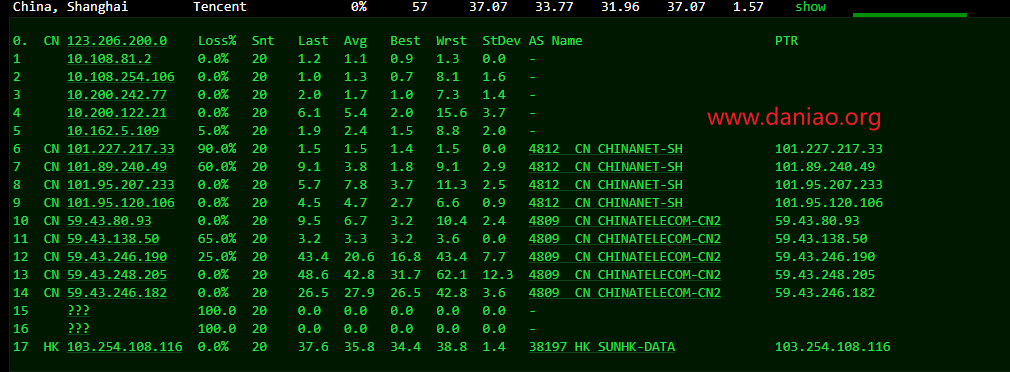Open hop 12 IP 59.43.246.190 link
Image resolution: width=1010 pixels, height=372 pixels.
pos(117,257)
